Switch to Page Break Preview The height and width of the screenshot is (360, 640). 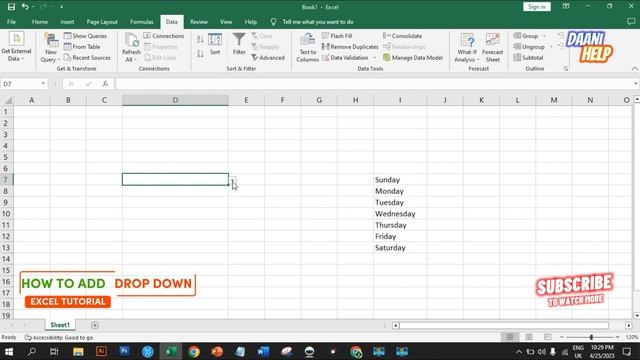tap(548, 337)
